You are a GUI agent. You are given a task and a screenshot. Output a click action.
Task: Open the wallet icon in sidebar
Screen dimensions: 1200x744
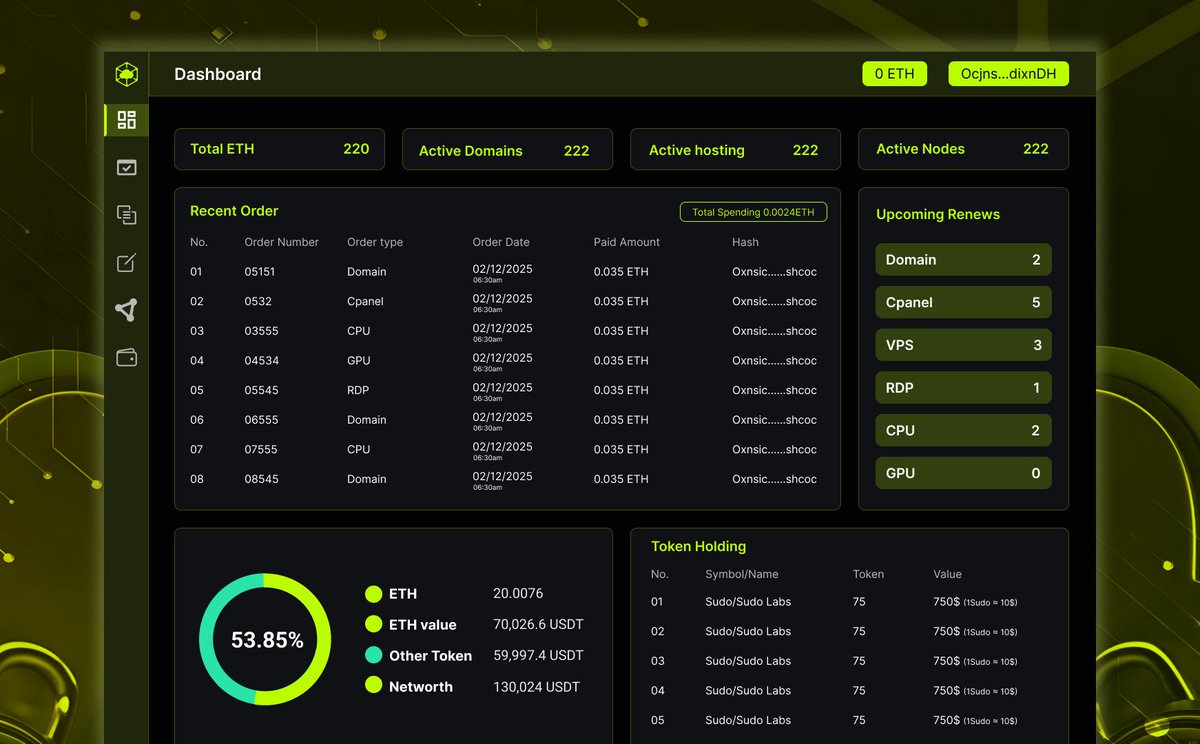click(x=126, y=357)
